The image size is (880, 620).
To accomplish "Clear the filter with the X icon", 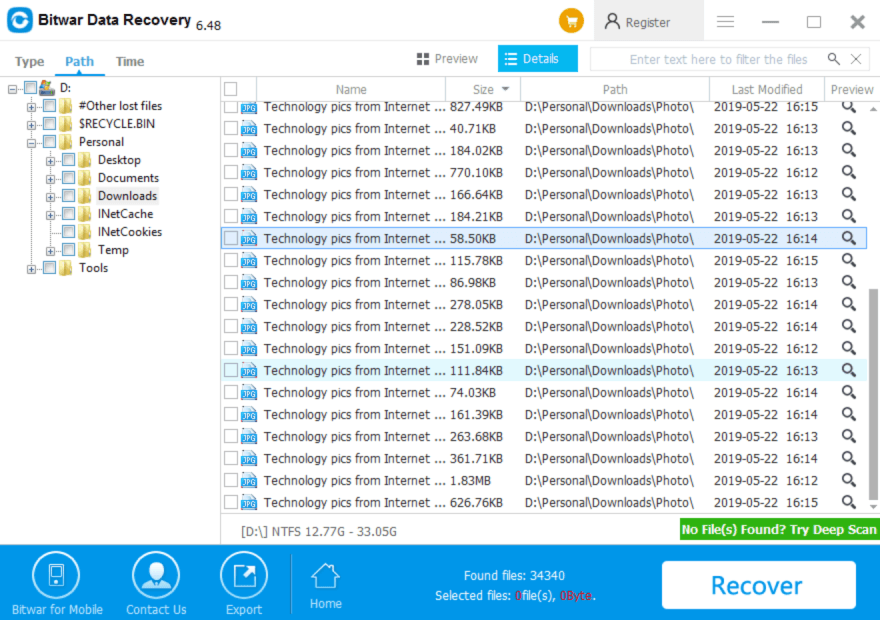I will coord(855,58).
